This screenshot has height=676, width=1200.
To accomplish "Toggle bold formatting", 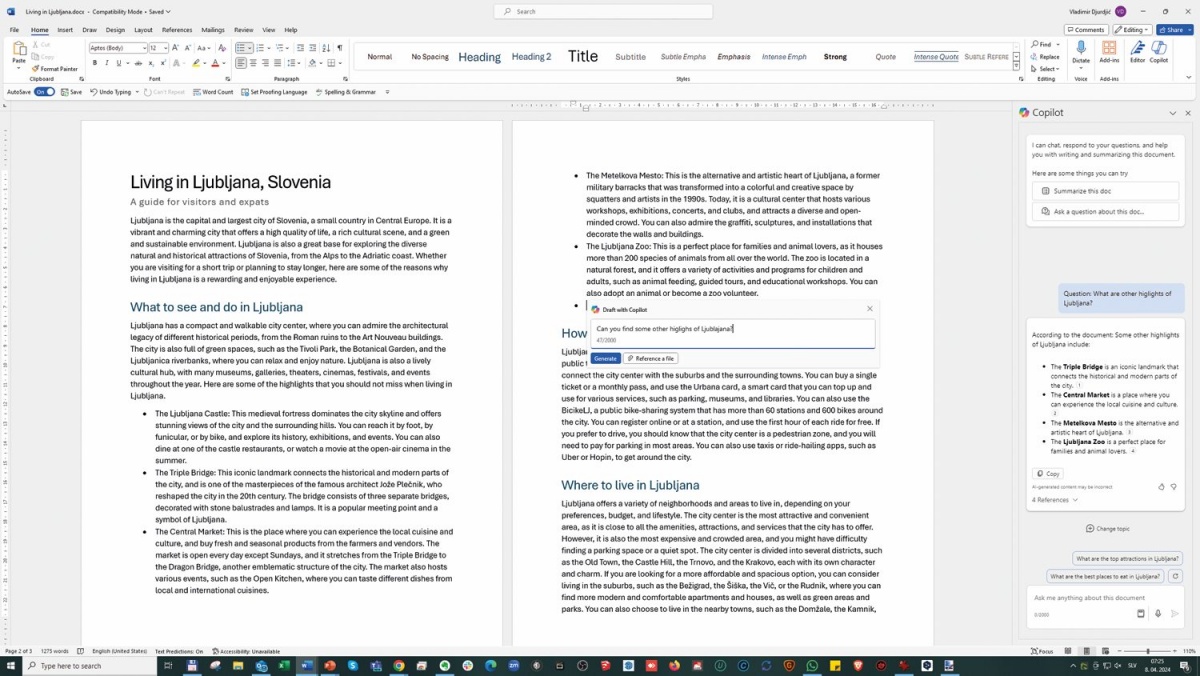I will [x=94, y=63].
